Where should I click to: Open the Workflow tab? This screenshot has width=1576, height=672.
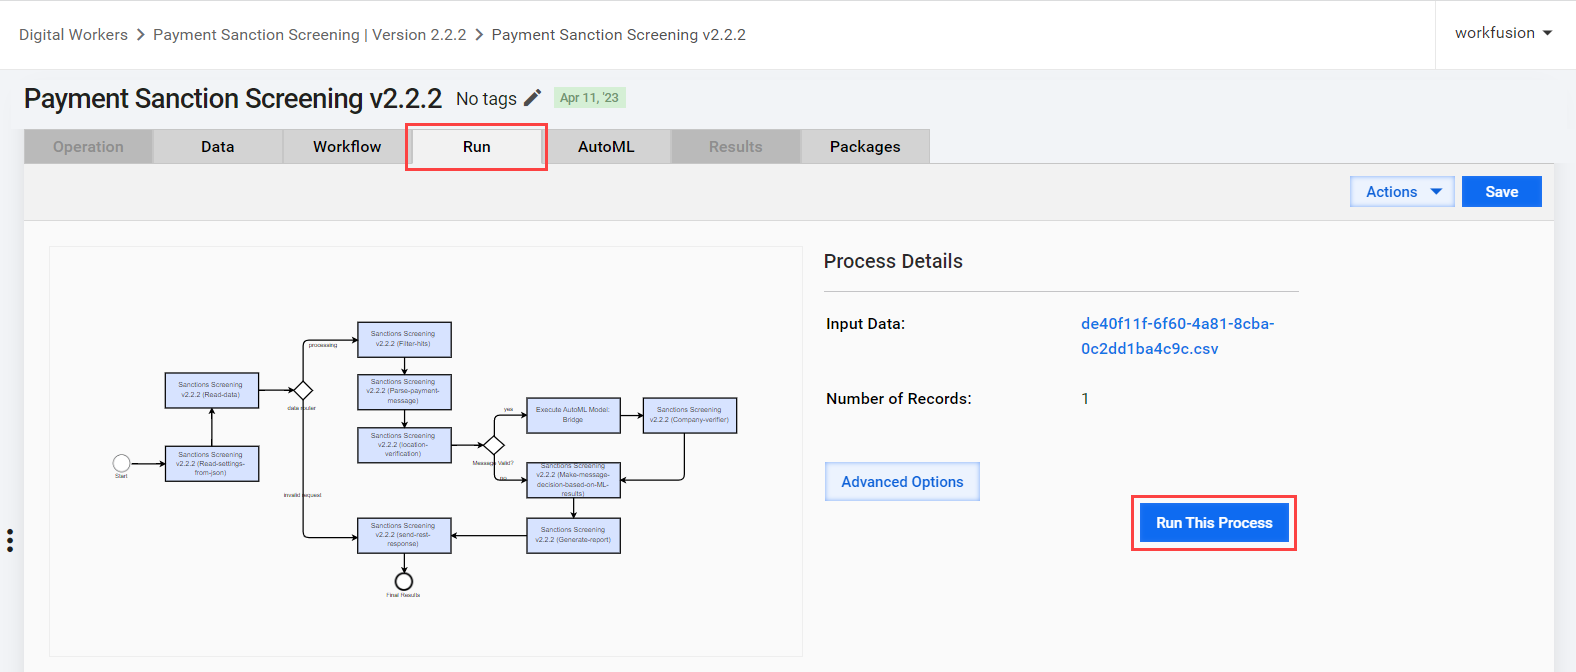point(347,146)
